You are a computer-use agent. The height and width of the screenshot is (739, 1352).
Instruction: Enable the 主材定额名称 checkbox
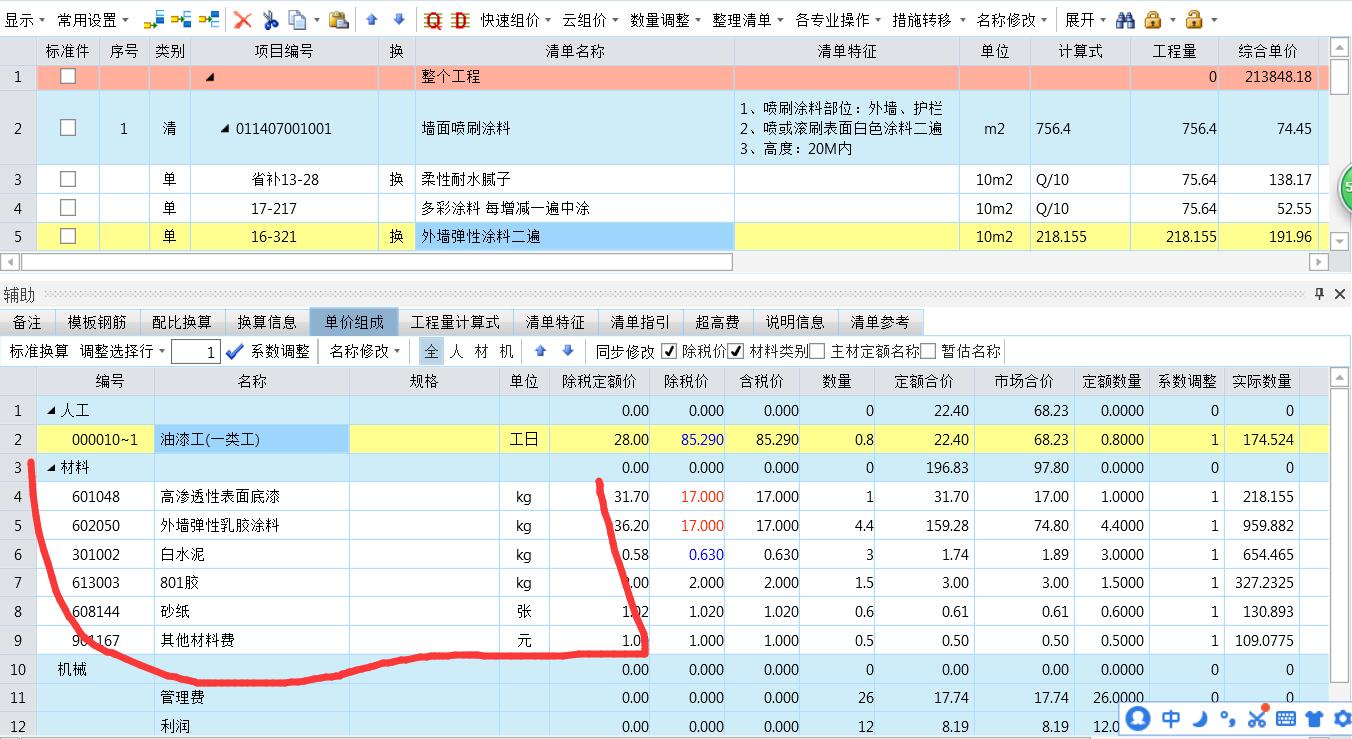(817, 351)
